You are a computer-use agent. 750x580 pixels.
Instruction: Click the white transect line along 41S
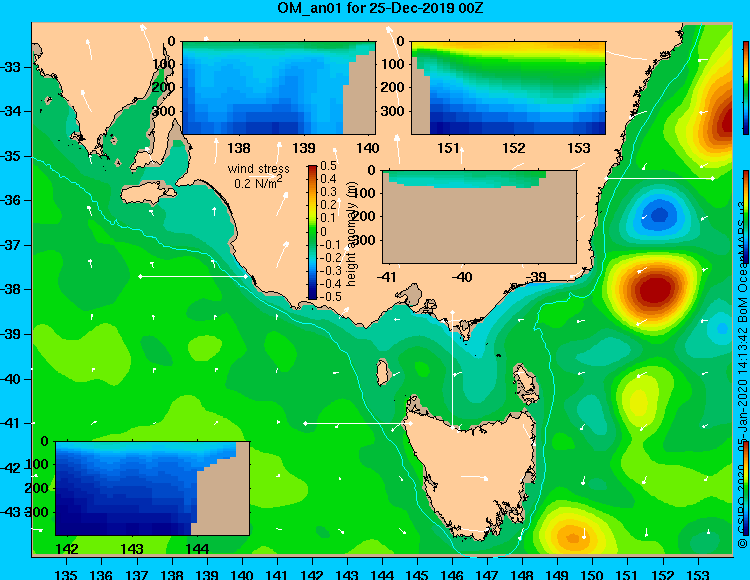tap(357, 423)
